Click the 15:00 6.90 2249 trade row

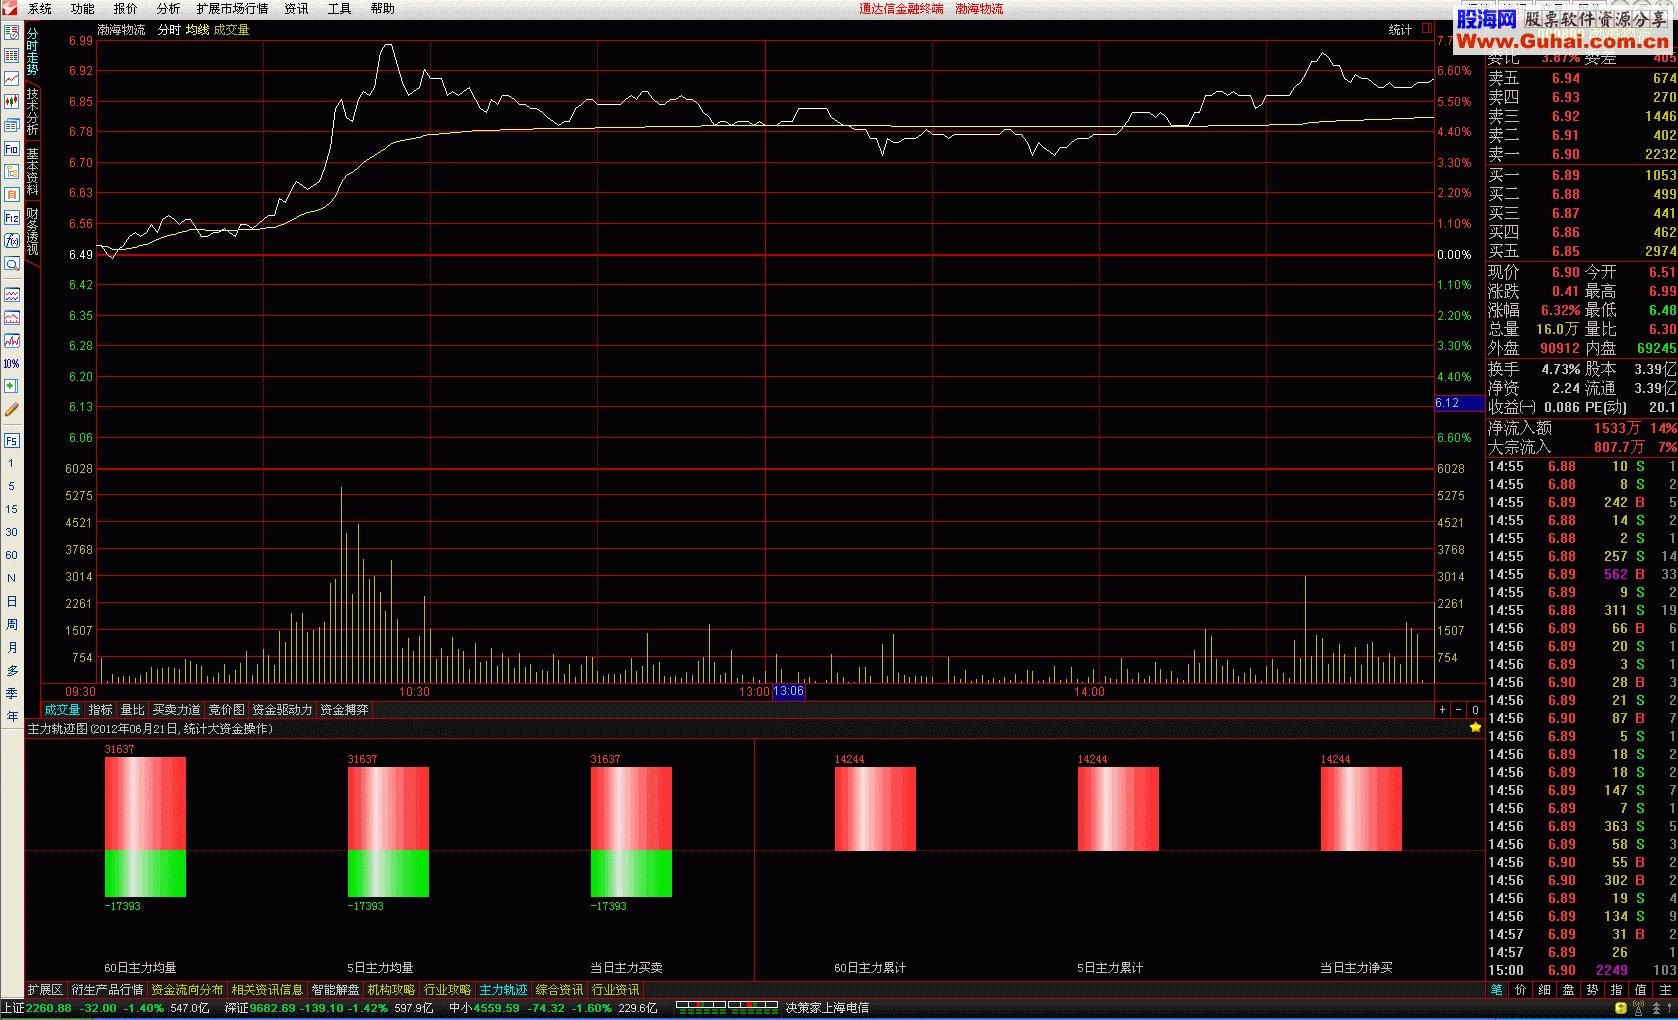(1582, 970)
